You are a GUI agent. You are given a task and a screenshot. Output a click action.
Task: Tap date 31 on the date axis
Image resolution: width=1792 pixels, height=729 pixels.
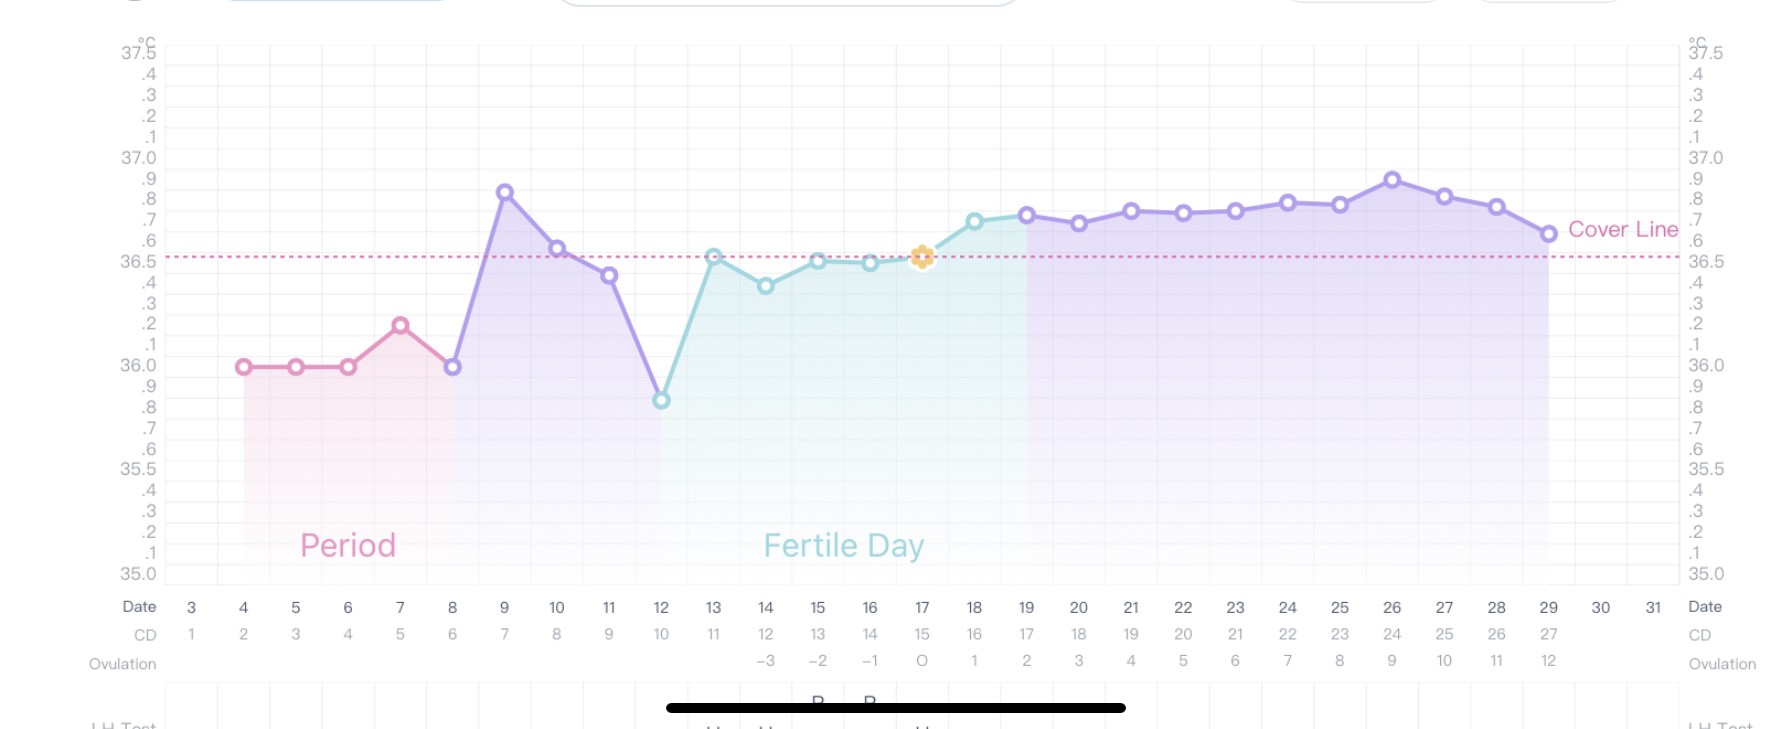click(1653, 607)
